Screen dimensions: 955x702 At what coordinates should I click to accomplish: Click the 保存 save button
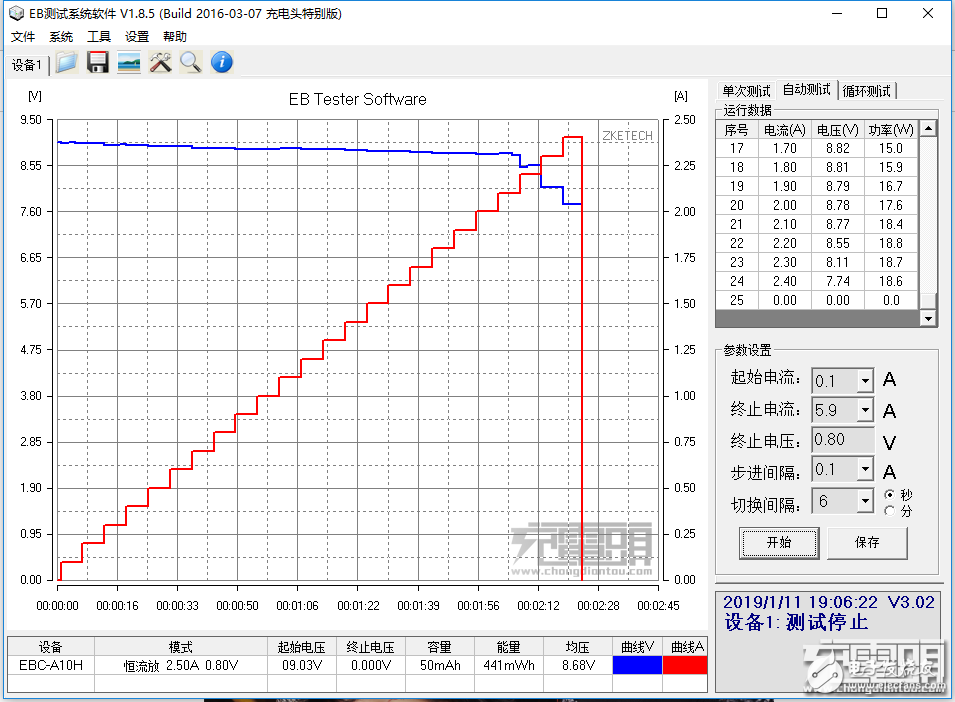(867, 542)
